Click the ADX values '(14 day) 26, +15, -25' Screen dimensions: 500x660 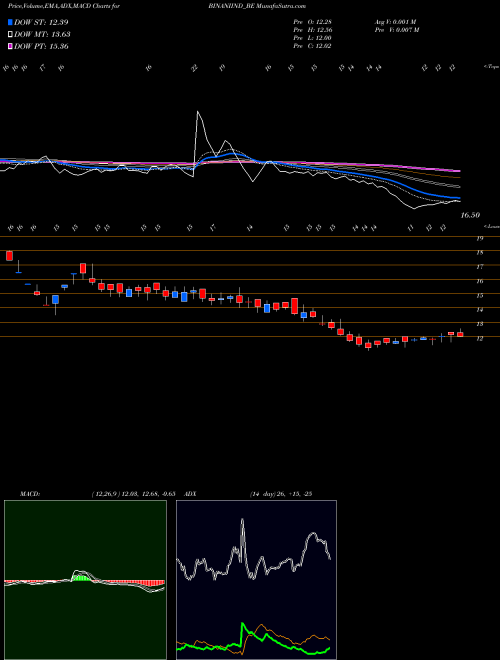coord(280,494)
